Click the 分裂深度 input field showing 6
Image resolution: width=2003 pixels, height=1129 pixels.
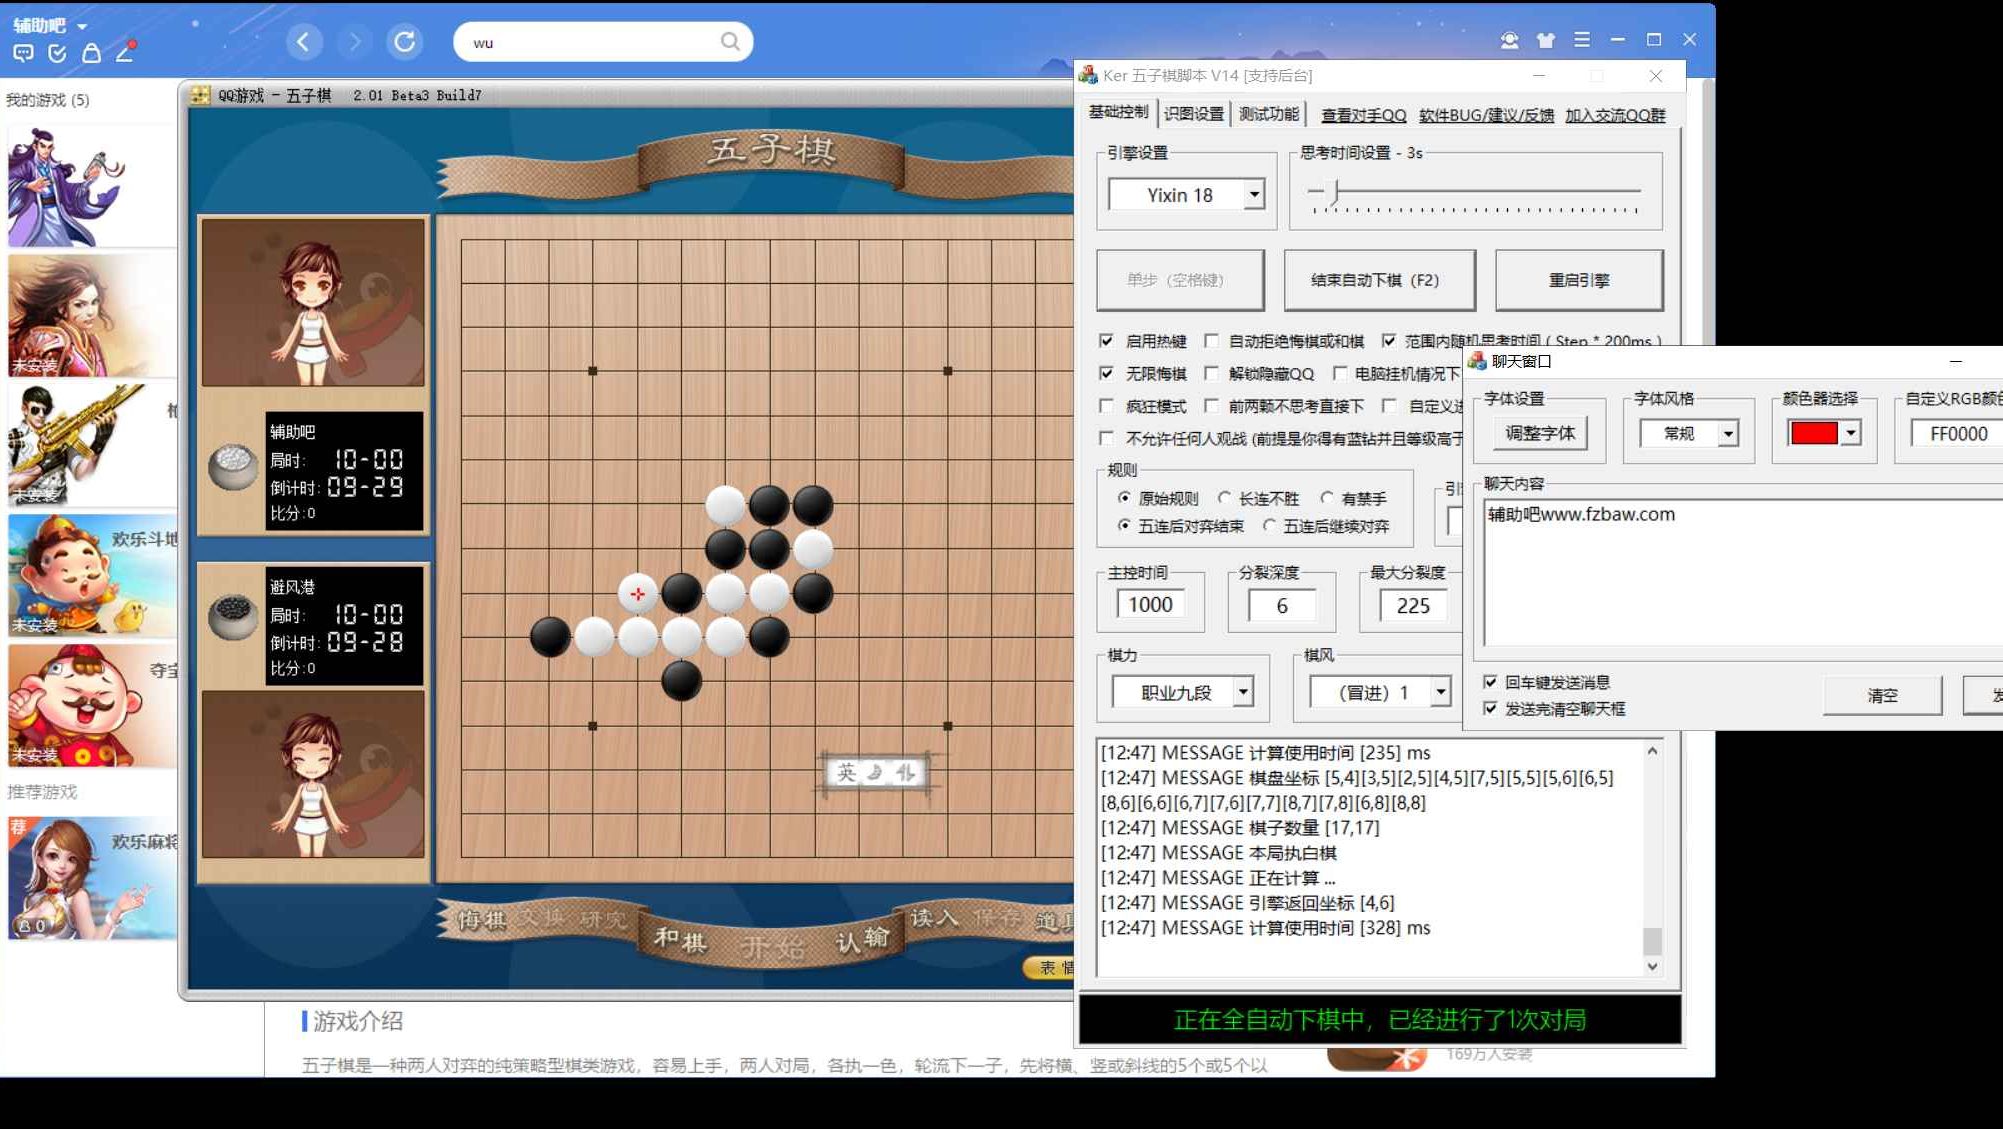click(x=1281, y=605)
